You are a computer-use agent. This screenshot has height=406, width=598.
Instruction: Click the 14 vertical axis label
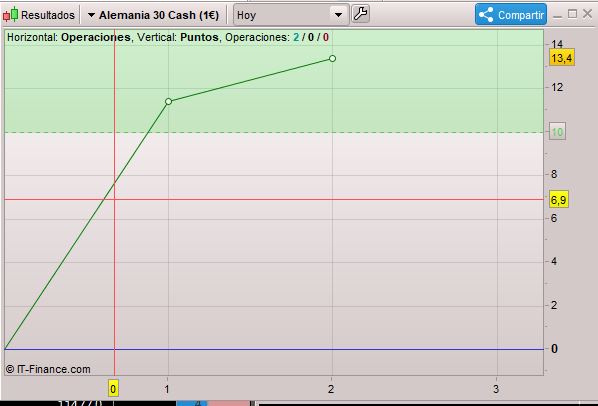[557, 44]
